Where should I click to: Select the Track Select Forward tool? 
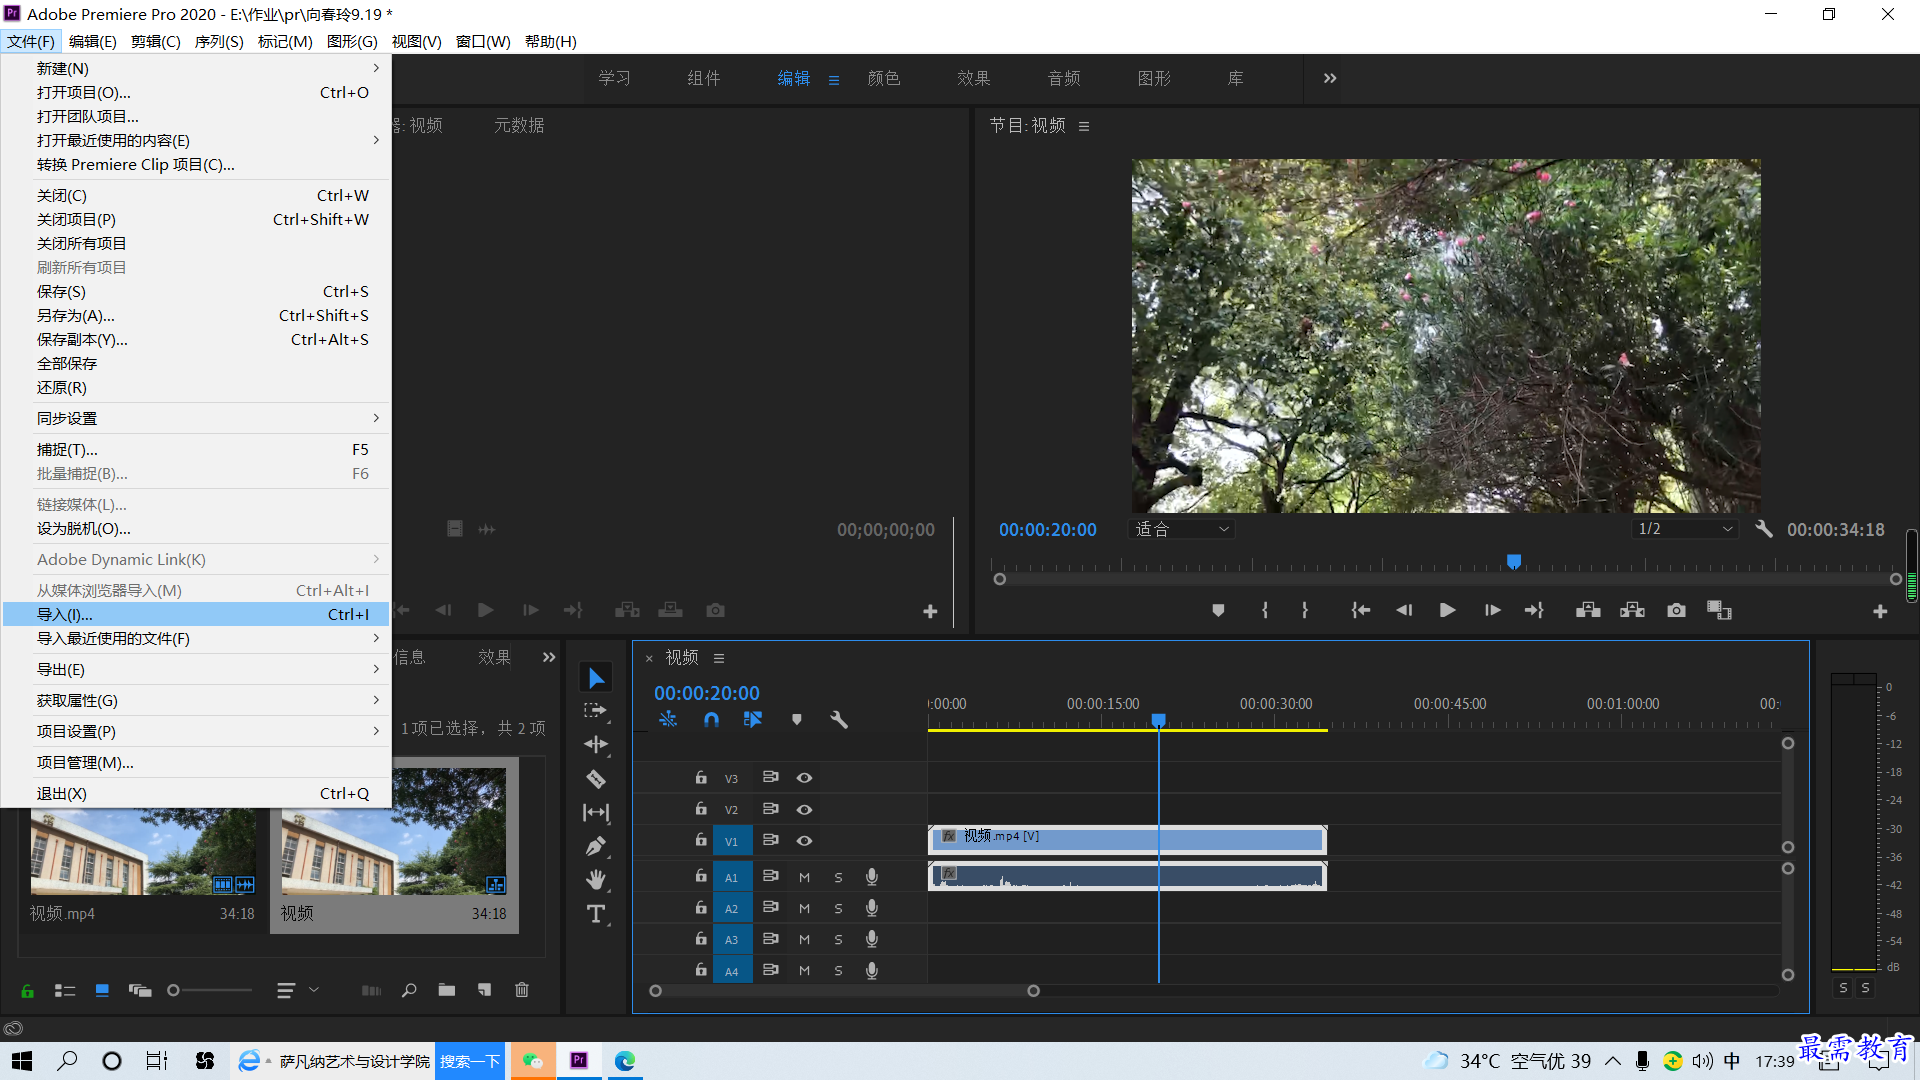click(596, 711)
